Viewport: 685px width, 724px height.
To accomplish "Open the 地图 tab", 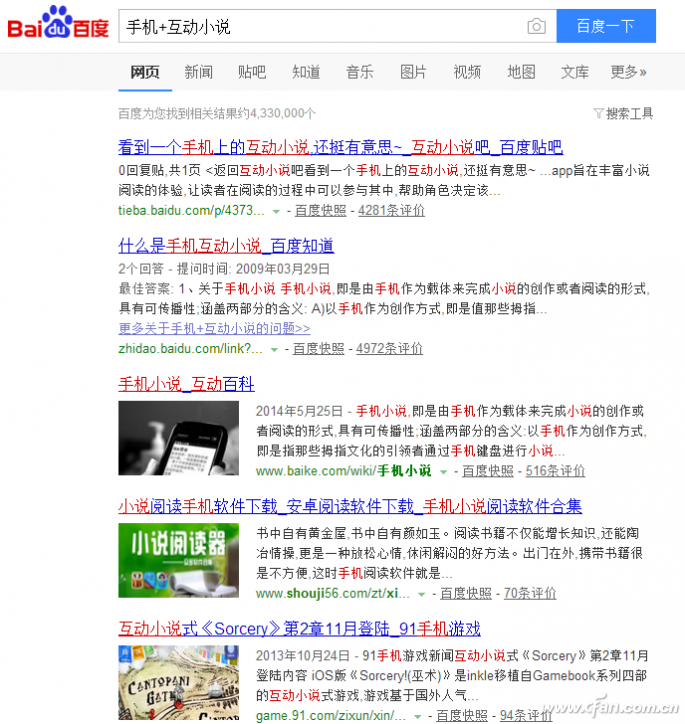I will pyautogui.click(x=521, y=72).
